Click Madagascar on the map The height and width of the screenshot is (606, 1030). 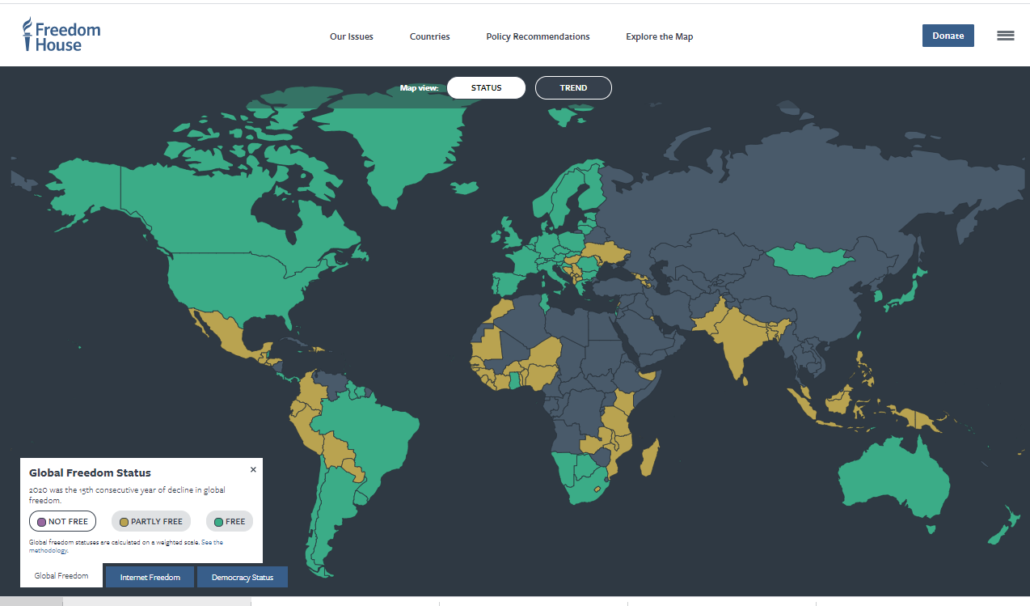[x=649, y=458]
